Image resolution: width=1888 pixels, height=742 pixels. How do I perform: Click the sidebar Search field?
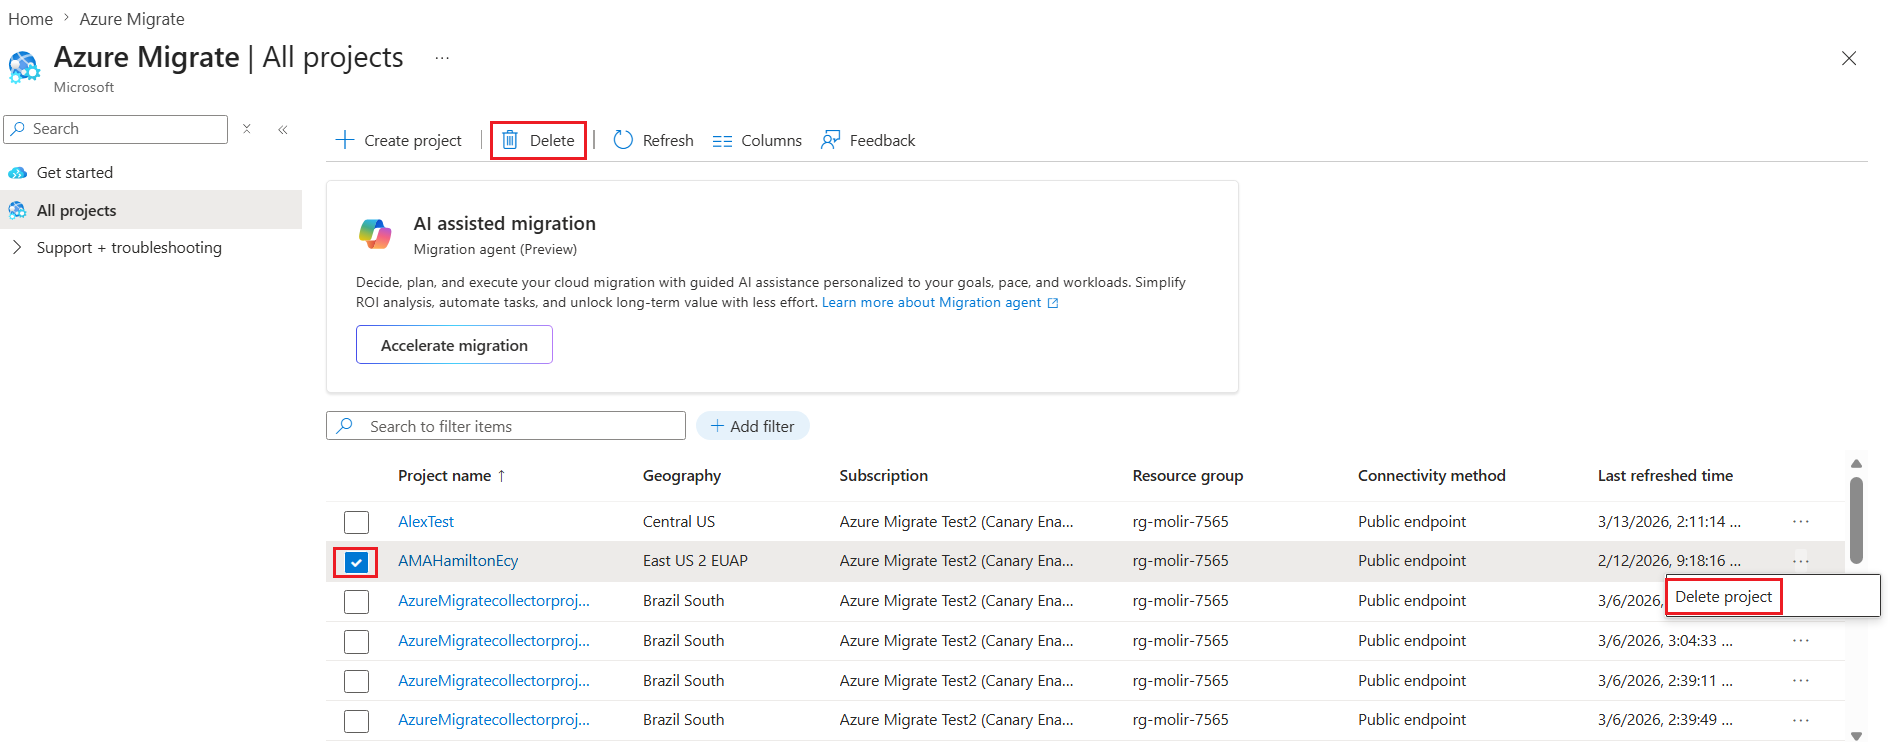pos(116,129)
